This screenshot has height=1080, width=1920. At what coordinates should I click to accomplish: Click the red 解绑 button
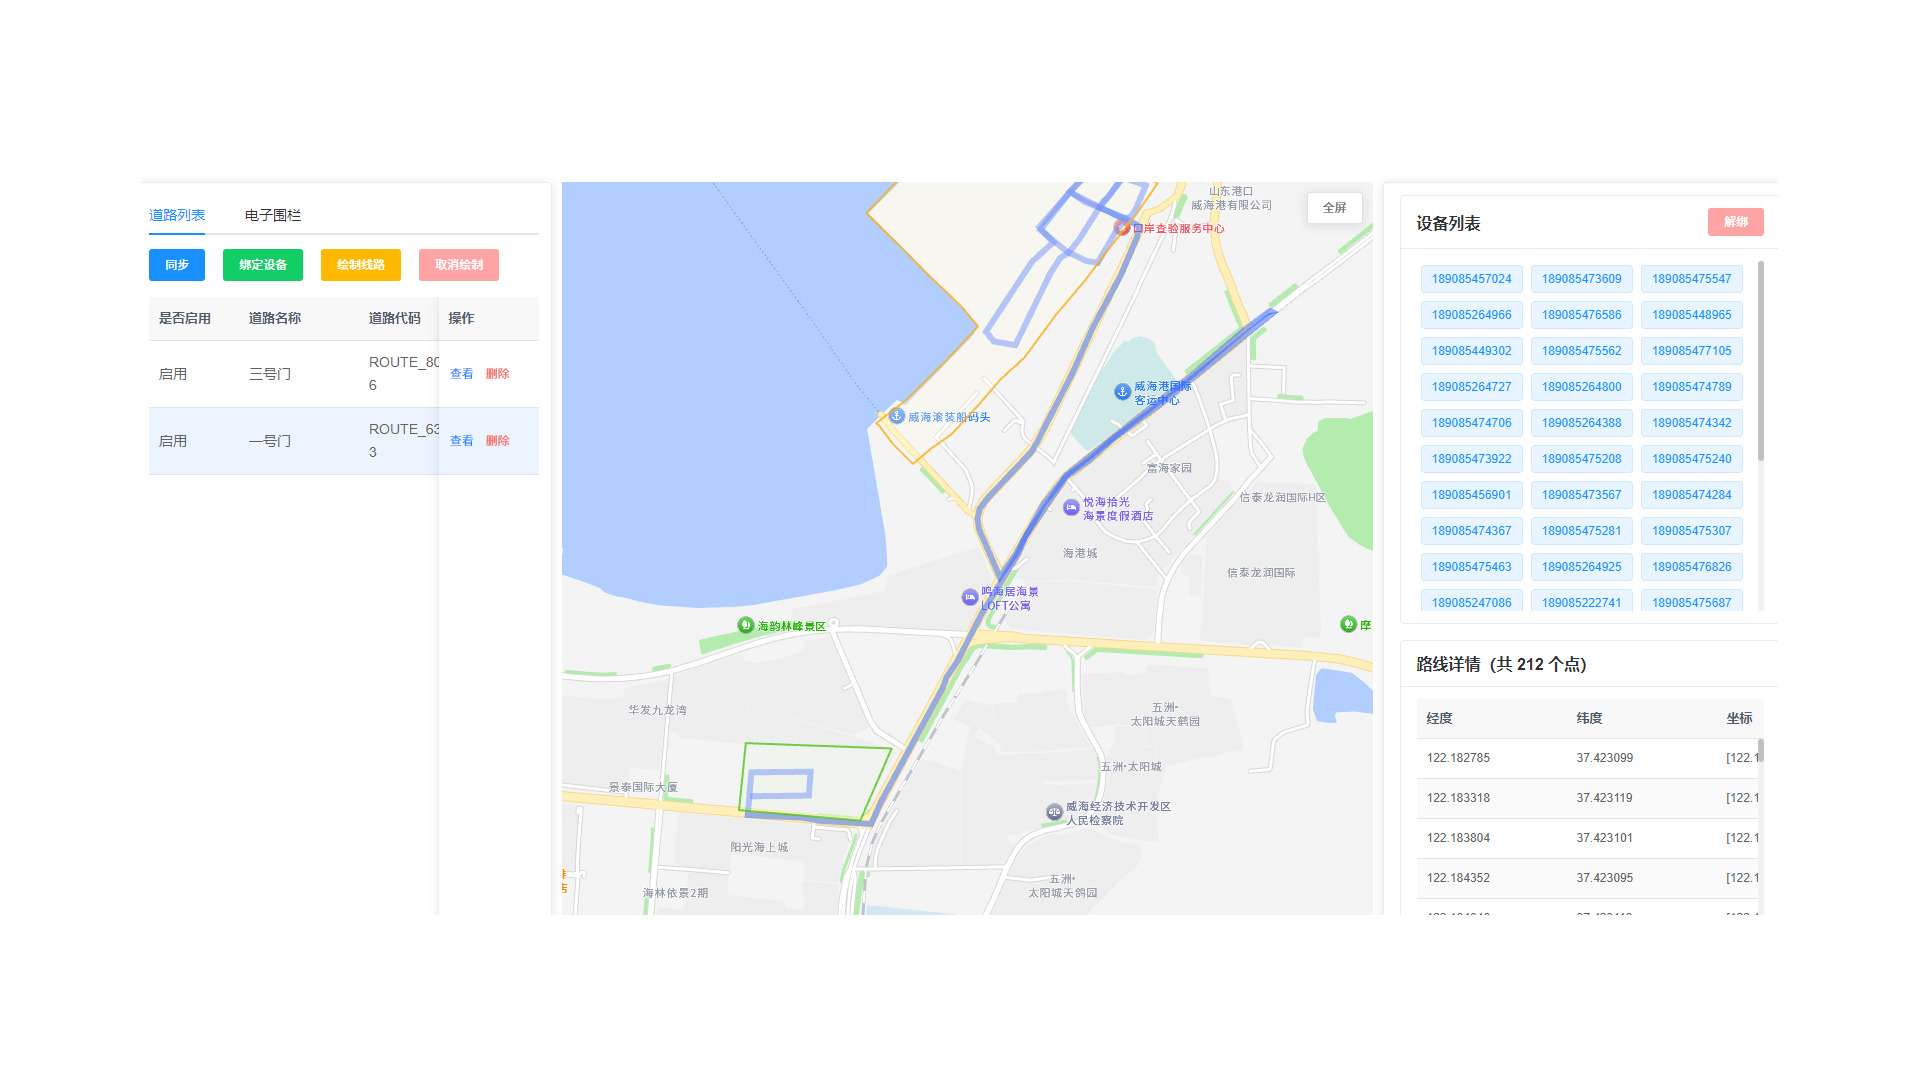tap(1736, 222)
